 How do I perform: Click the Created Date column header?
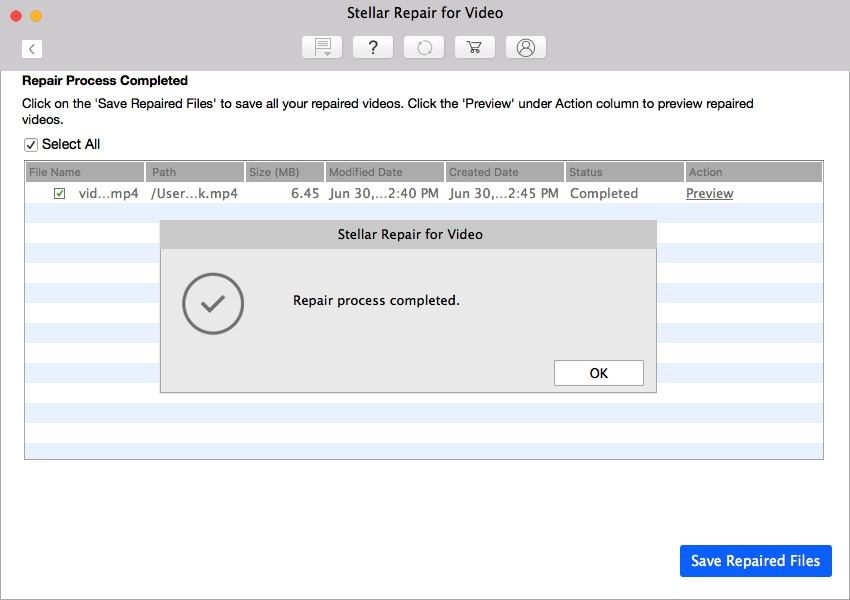[x=505, y=172]
